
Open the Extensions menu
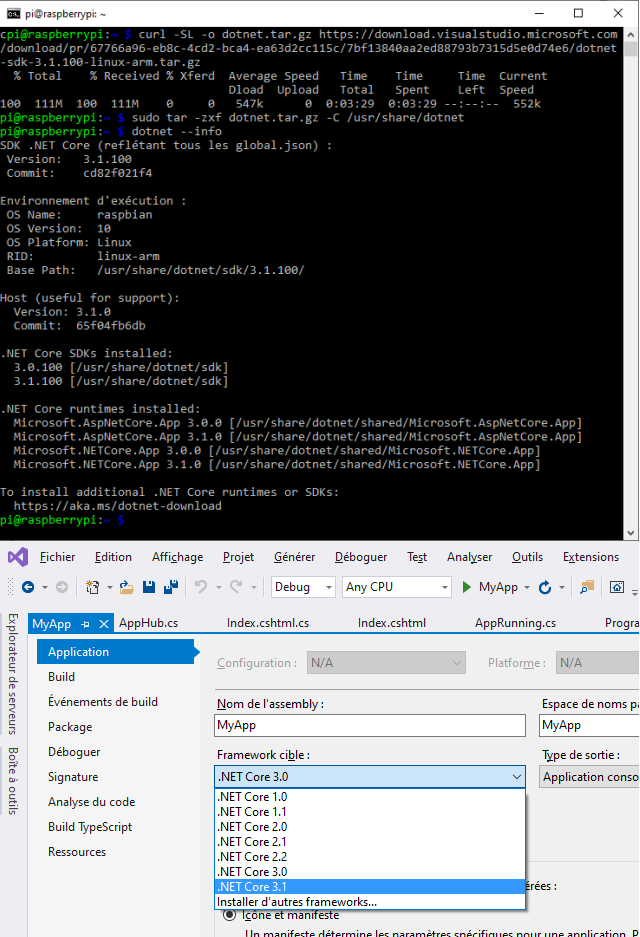tap(591, 557)
